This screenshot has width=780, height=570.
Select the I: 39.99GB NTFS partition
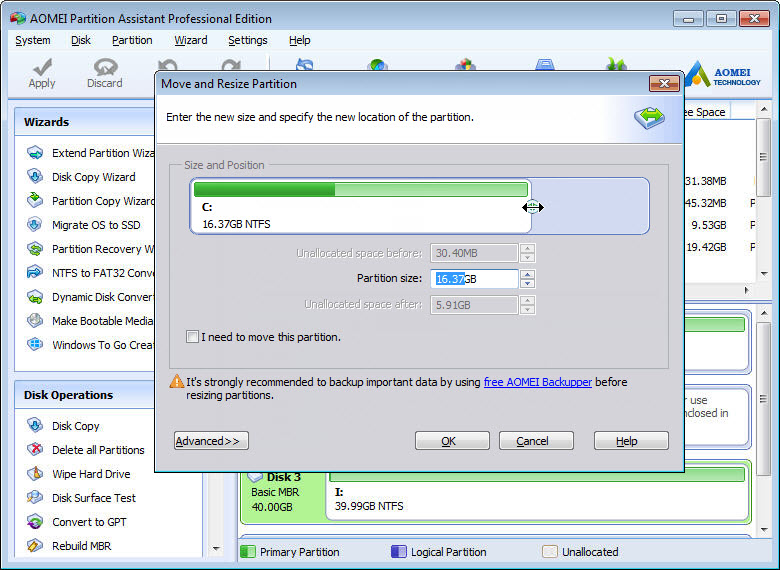coord(539,495)
